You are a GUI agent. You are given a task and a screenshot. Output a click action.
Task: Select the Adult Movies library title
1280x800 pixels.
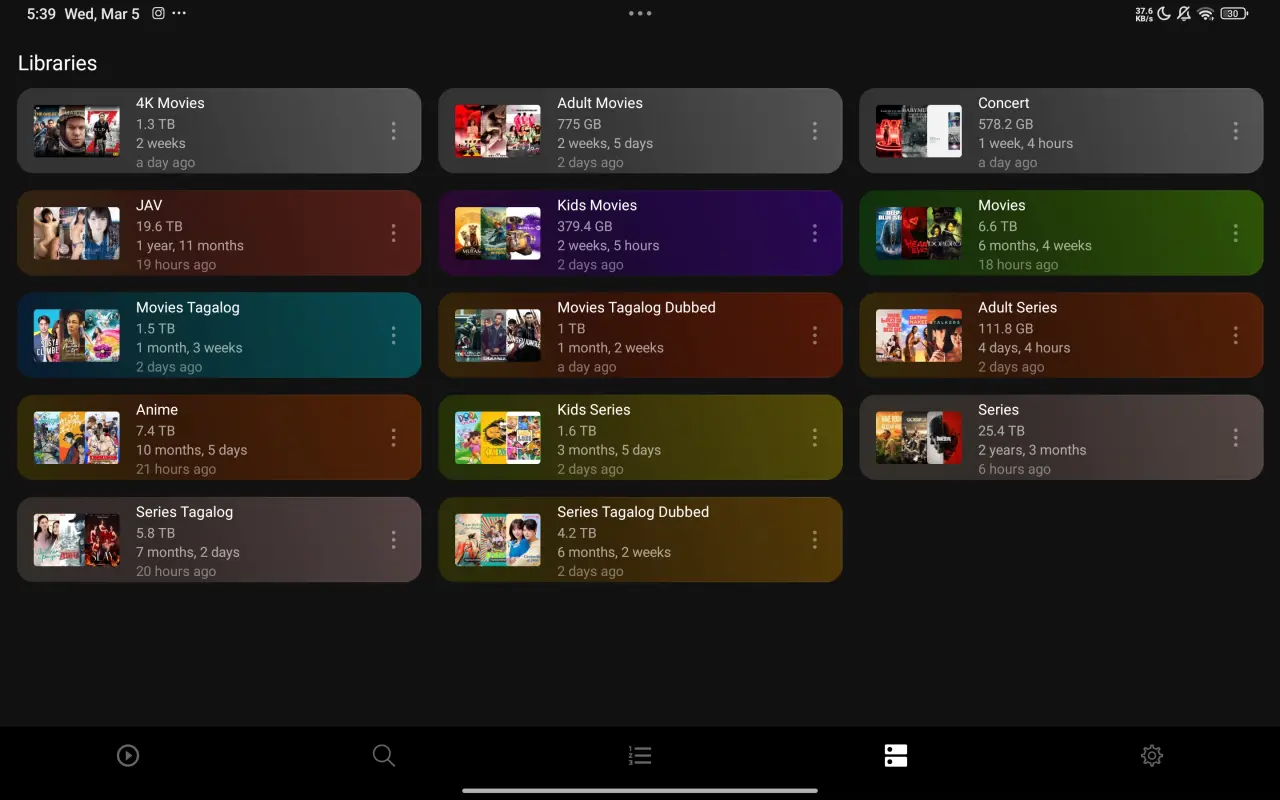click(x=600, y=103)
